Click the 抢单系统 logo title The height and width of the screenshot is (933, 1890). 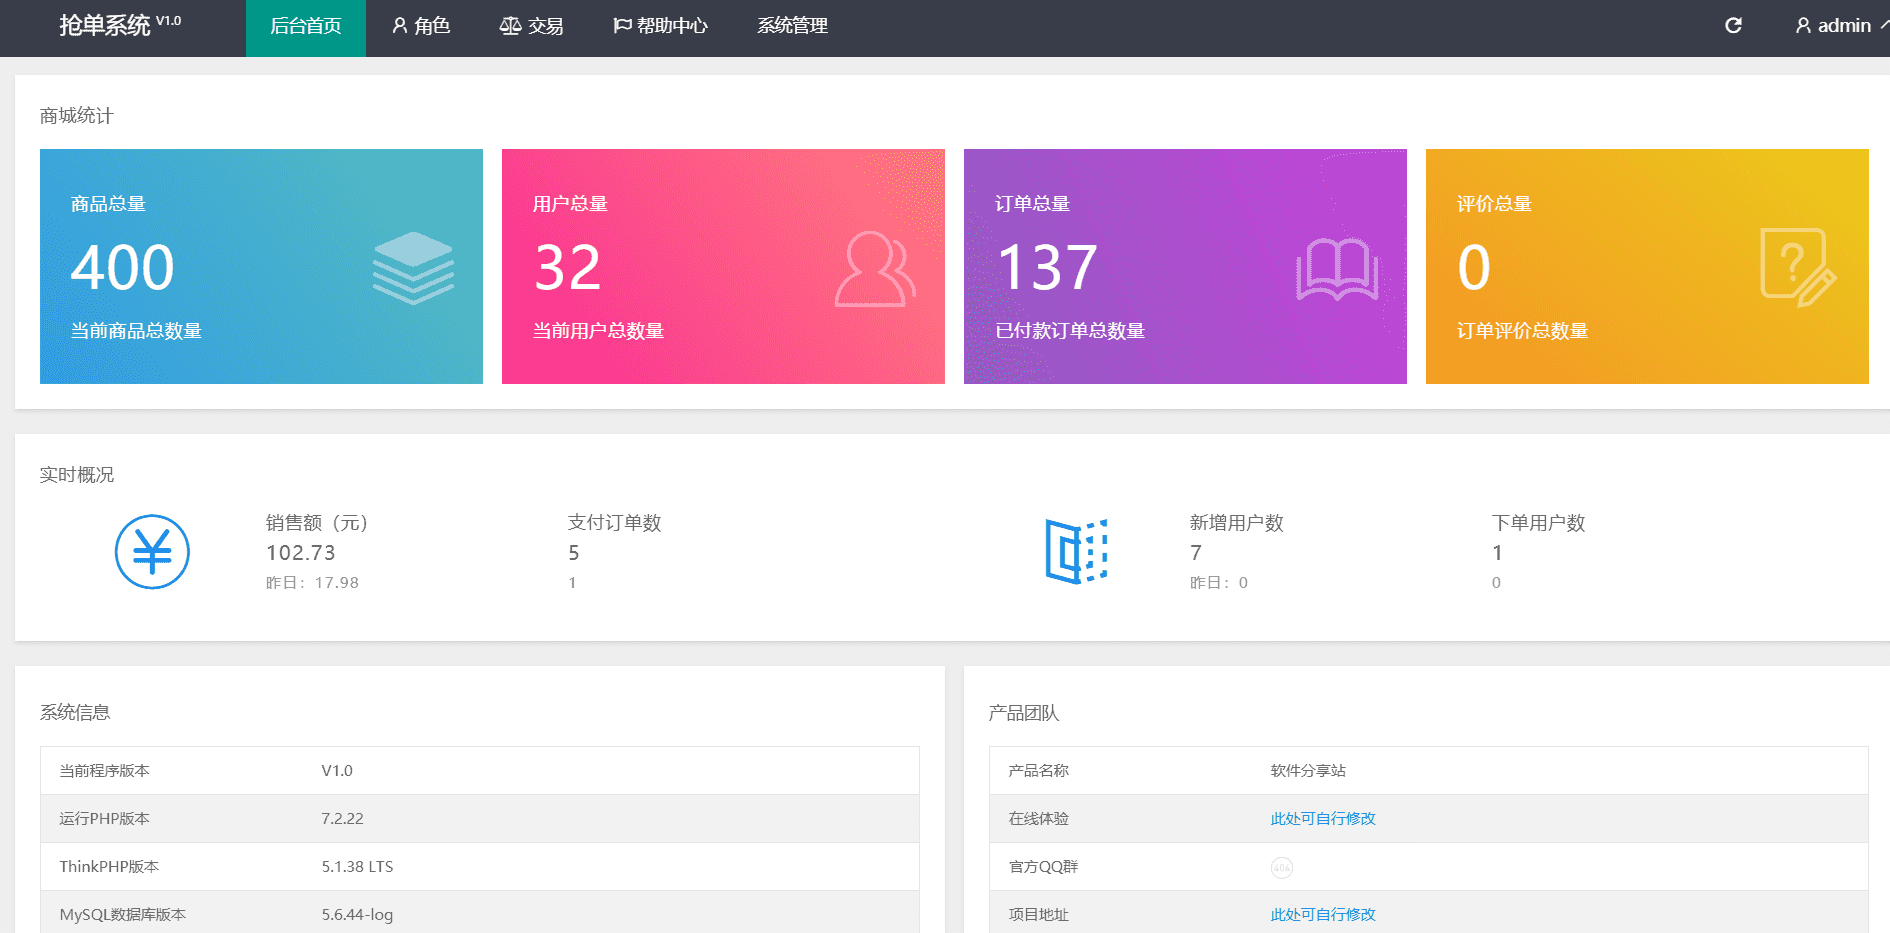(x=105, y=26)
